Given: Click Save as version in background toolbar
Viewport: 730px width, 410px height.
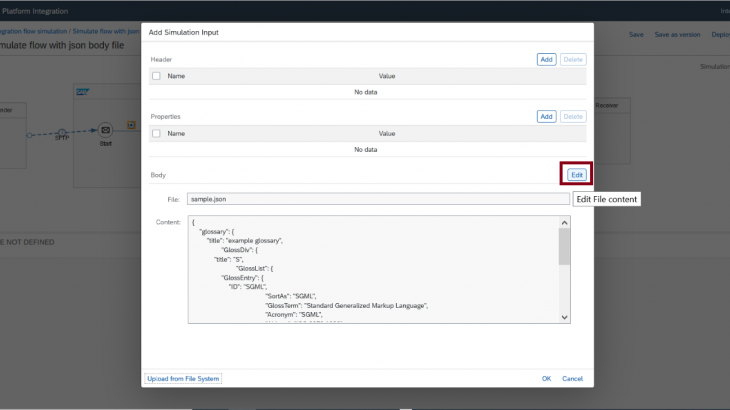Looking at the screenshot, I should pyautogui.click(x=677, y=34).
